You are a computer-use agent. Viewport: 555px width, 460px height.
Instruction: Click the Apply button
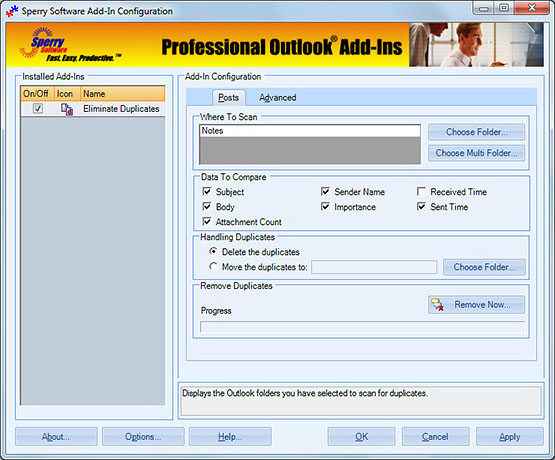coord(510,437)
